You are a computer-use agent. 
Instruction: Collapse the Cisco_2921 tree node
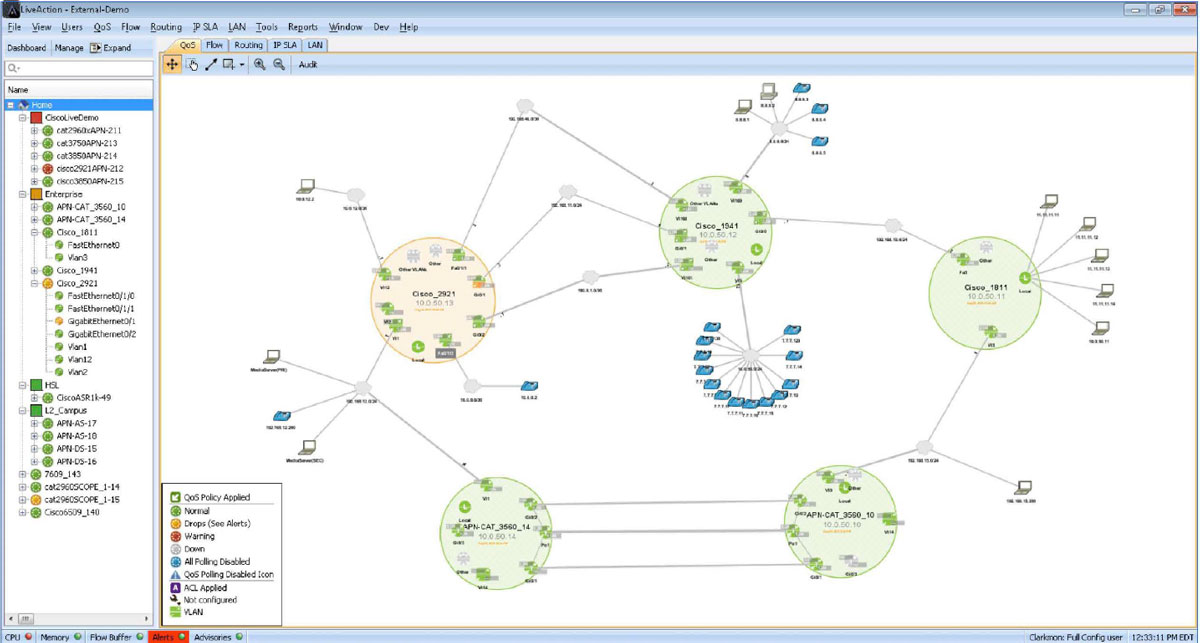click(35, 283)
